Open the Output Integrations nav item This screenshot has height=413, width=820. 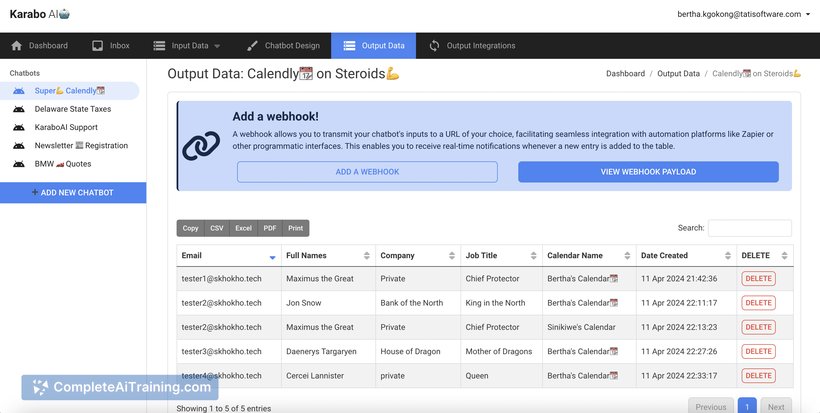[472, 45]
